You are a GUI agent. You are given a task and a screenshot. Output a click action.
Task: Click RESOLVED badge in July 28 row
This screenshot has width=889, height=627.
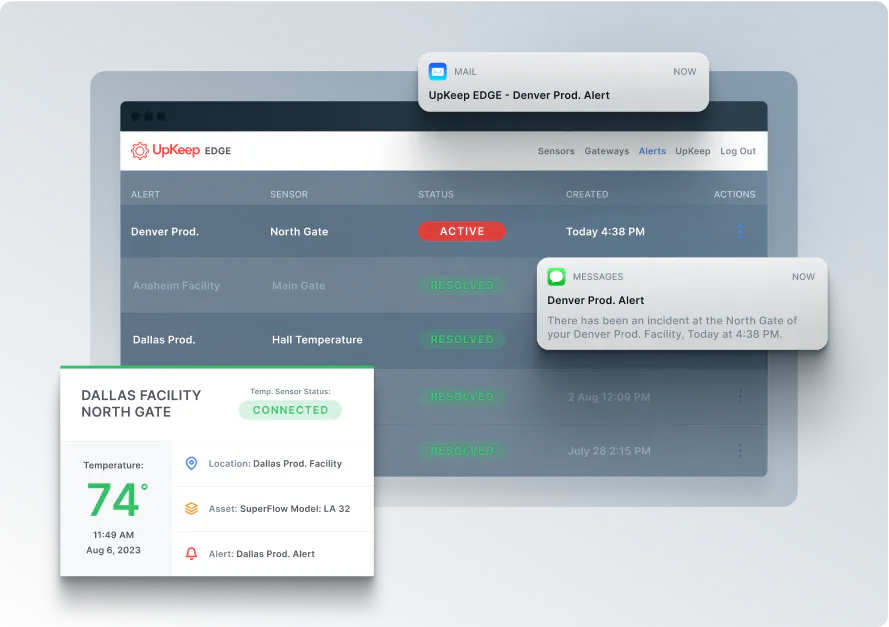(x=462, y=451)
